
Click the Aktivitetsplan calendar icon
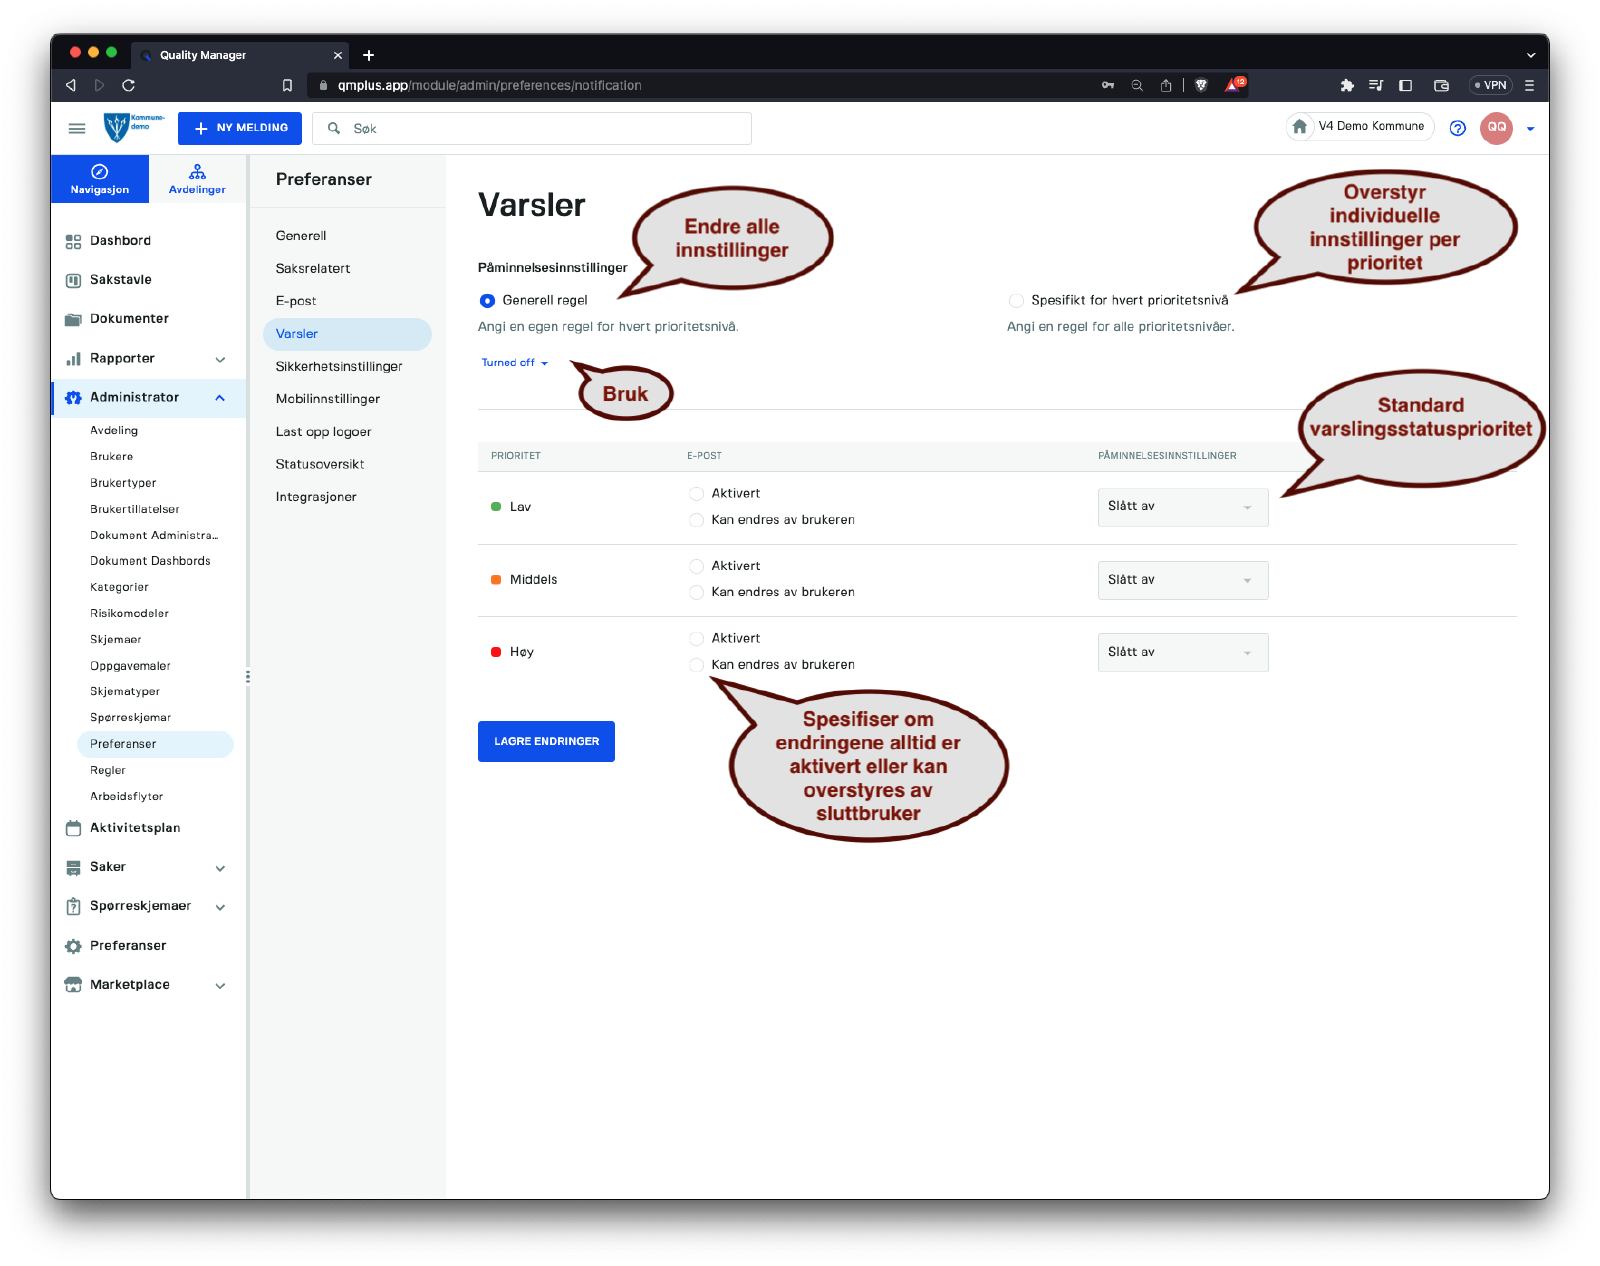click(x=73, y=828)
